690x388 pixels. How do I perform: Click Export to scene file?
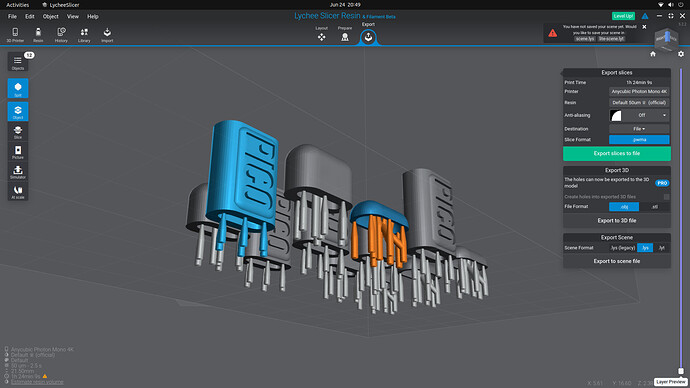point(617,261)
